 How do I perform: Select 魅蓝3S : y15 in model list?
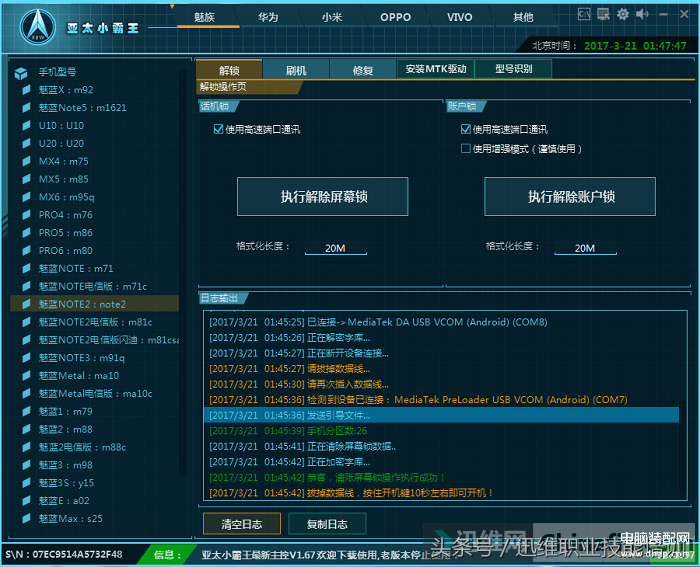click(95, 483)
